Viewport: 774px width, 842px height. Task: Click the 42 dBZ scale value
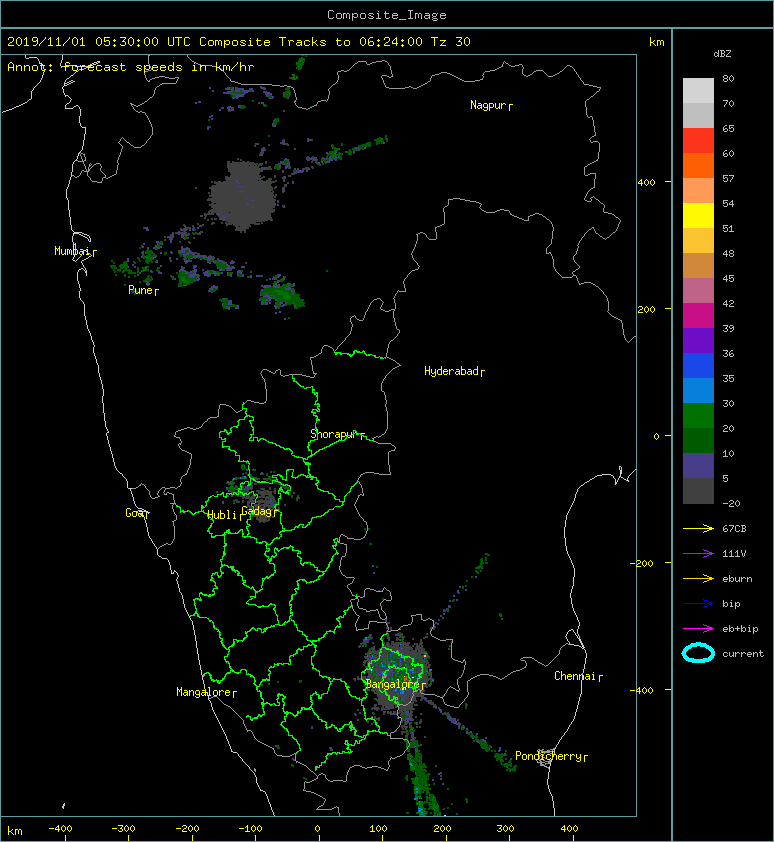(x=728, y=303)
